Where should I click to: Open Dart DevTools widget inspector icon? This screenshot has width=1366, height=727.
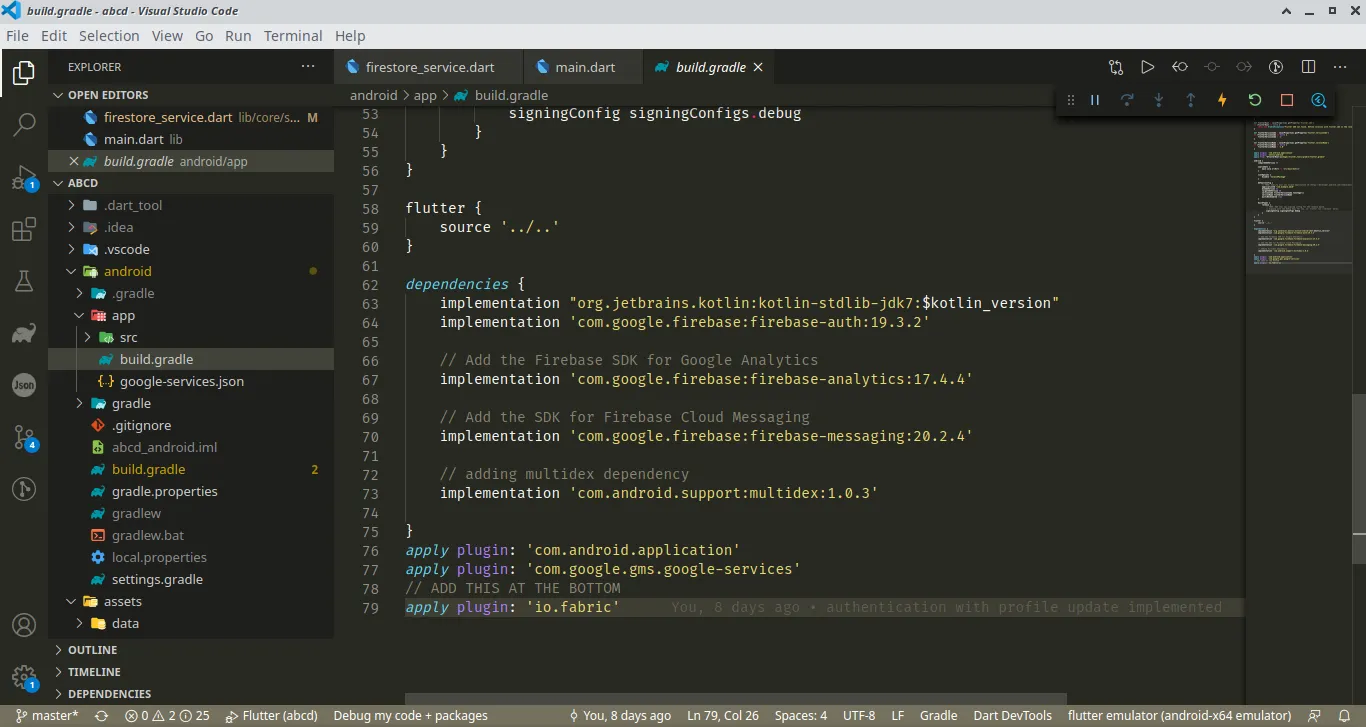tap(1319, 100)
